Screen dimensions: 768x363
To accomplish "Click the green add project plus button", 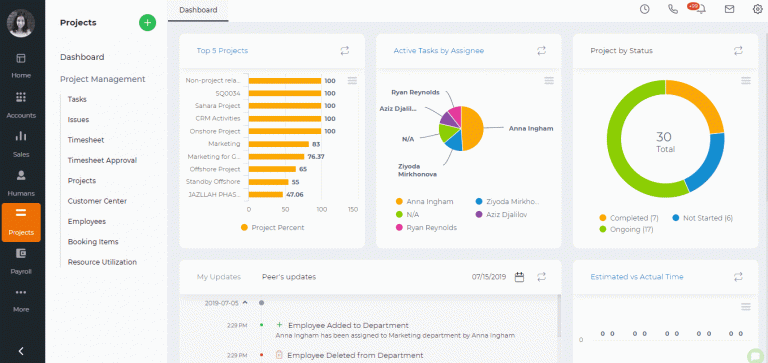I will point(147,23).
